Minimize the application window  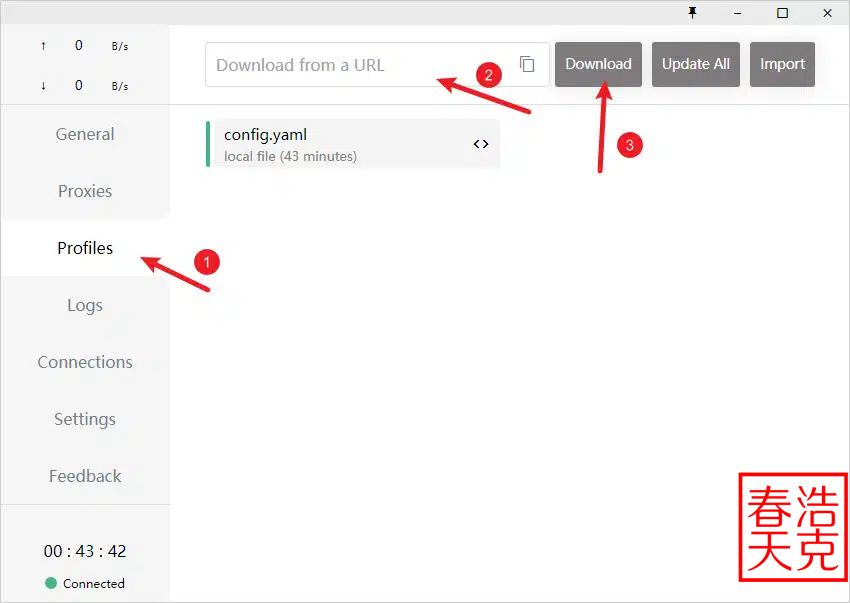(737, 13)
